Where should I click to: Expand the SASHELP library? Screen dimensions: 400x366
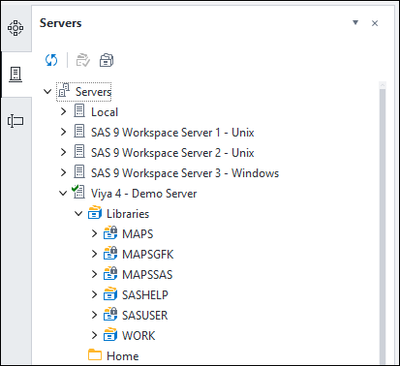pos(94,295)
